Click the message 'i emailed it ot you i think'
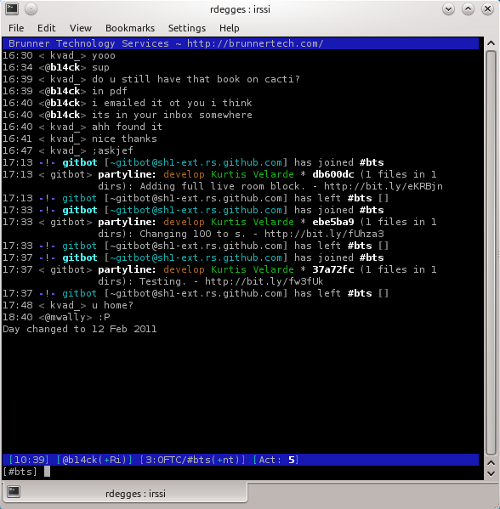 (172, 103)
